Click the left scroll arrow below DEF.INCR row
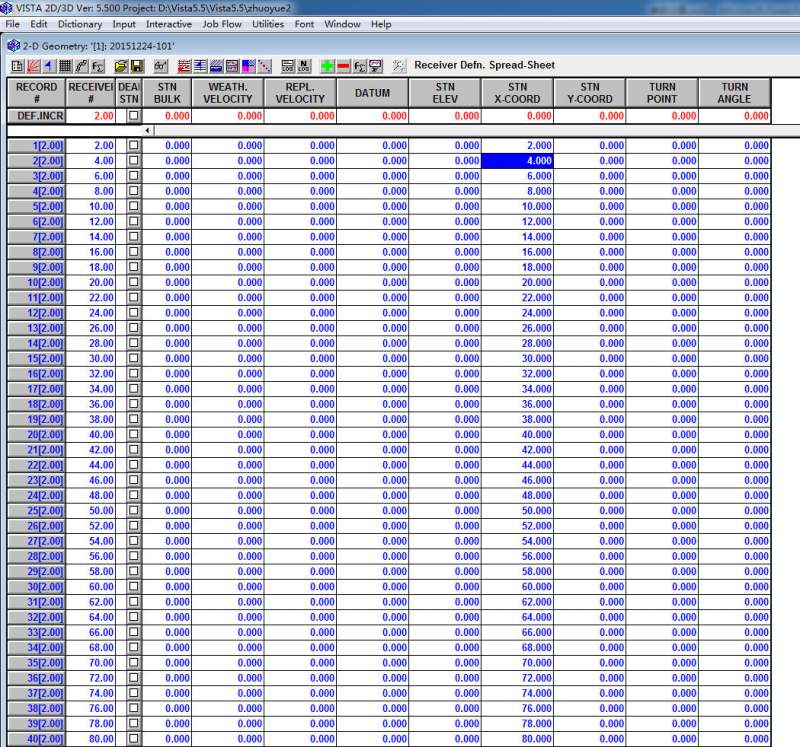Viewport: 800px width, 747px height. tap(148, 131)
